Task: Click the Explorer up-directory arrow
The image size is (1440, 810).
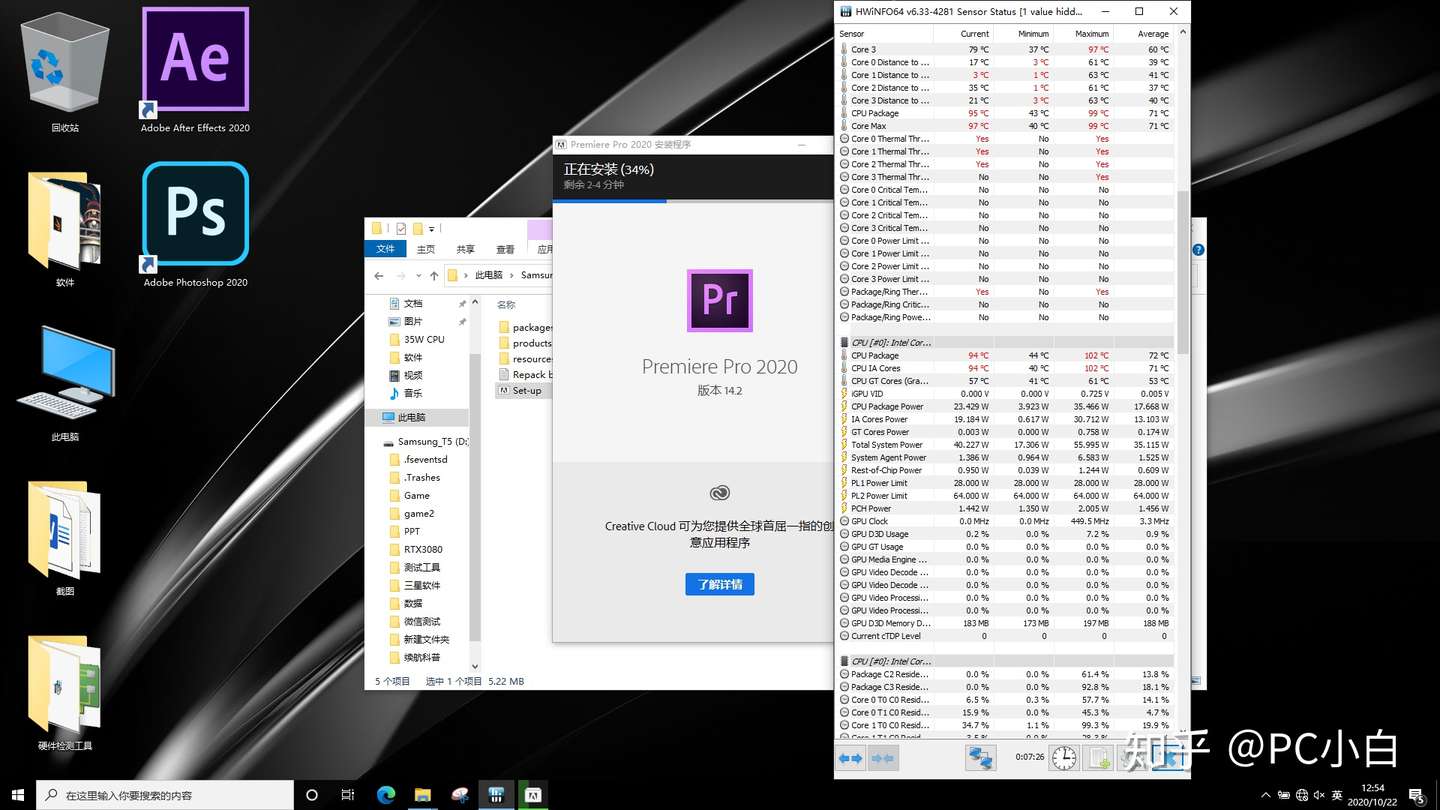Action: pyautogui.click(x=434, y=275)
